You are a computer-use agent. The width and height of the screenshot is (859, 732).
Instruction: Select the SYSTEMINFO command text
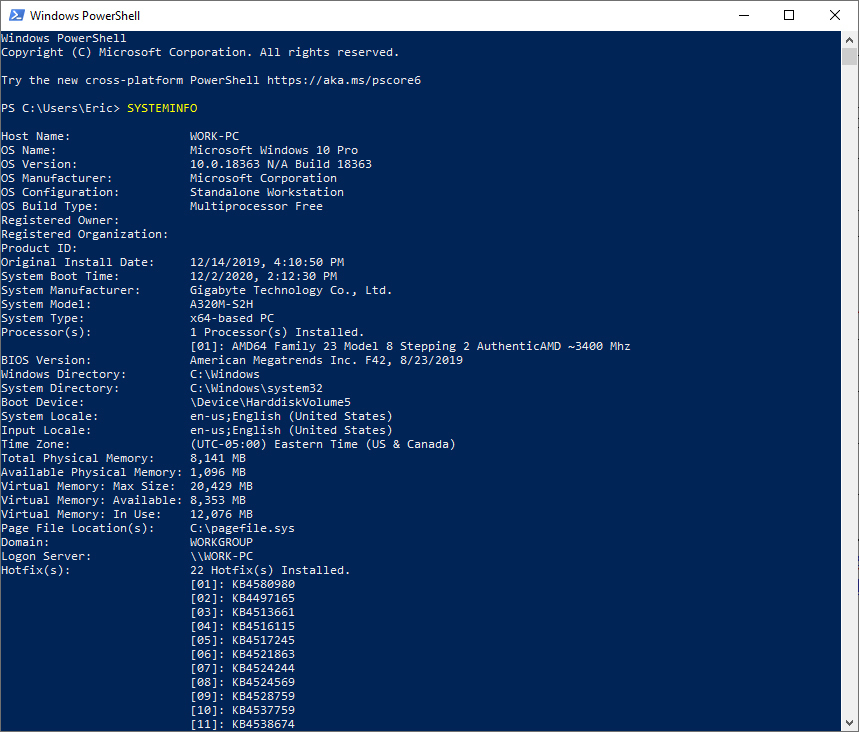pos(160,107)
